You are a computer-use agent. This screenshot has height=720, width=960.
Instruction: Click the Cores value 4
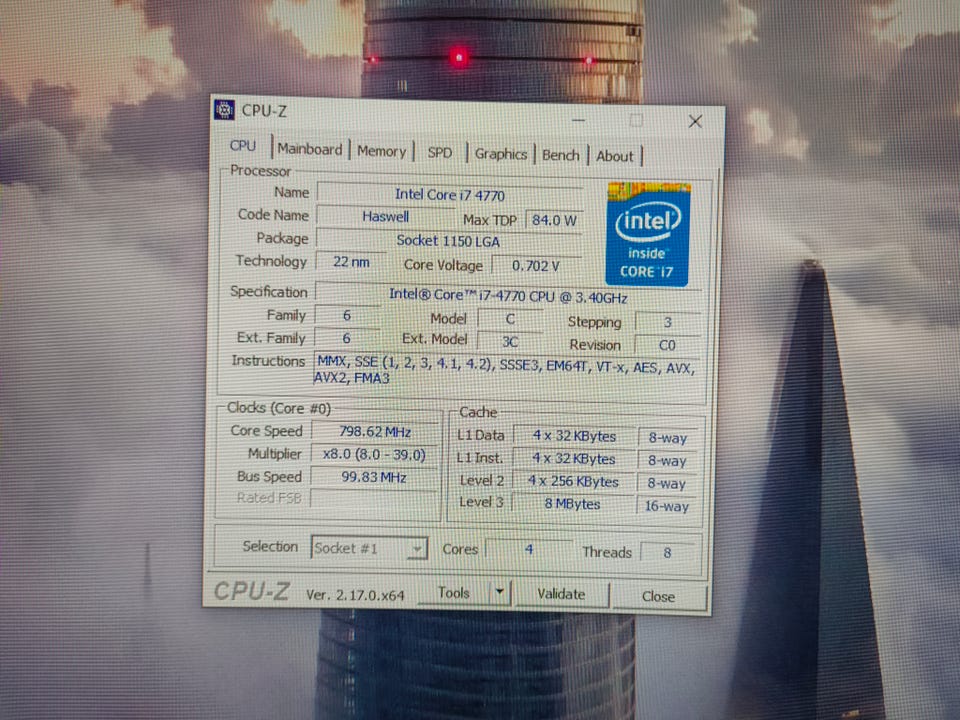pyautogui.click(x=529, y=550)
